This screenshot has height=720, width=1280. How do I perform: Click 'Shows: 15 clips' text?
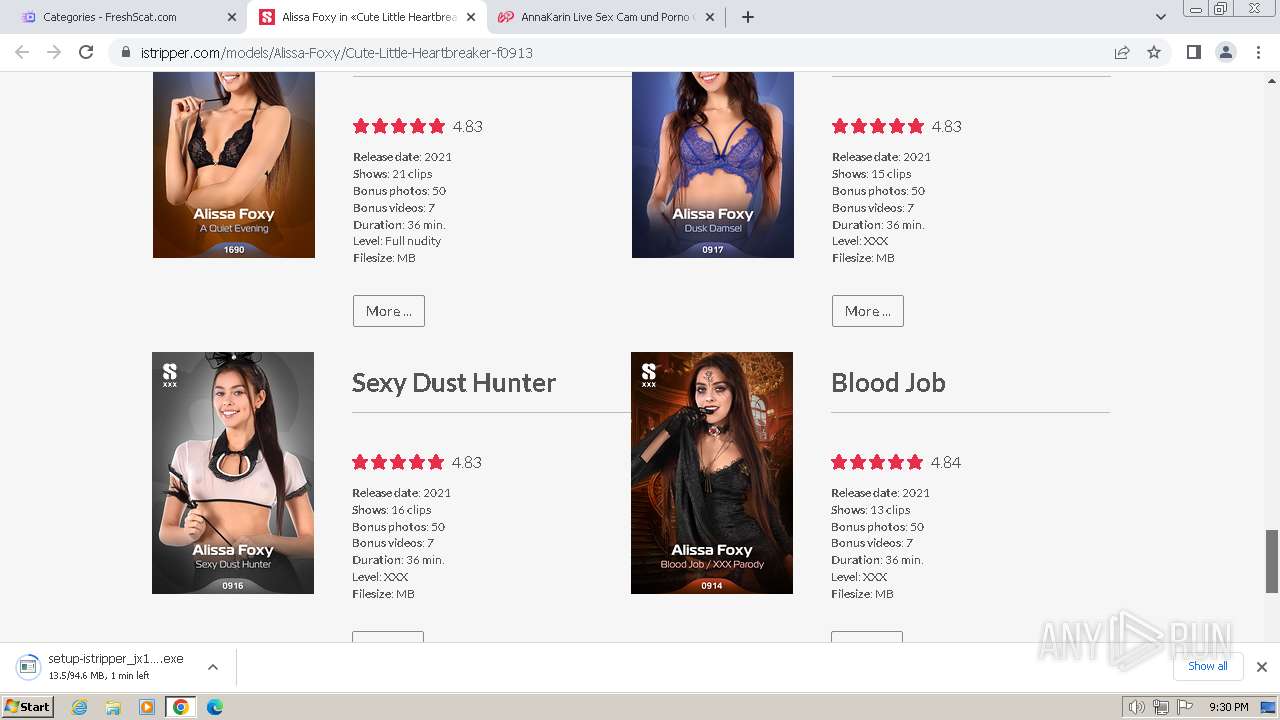[x=872, y=174]
